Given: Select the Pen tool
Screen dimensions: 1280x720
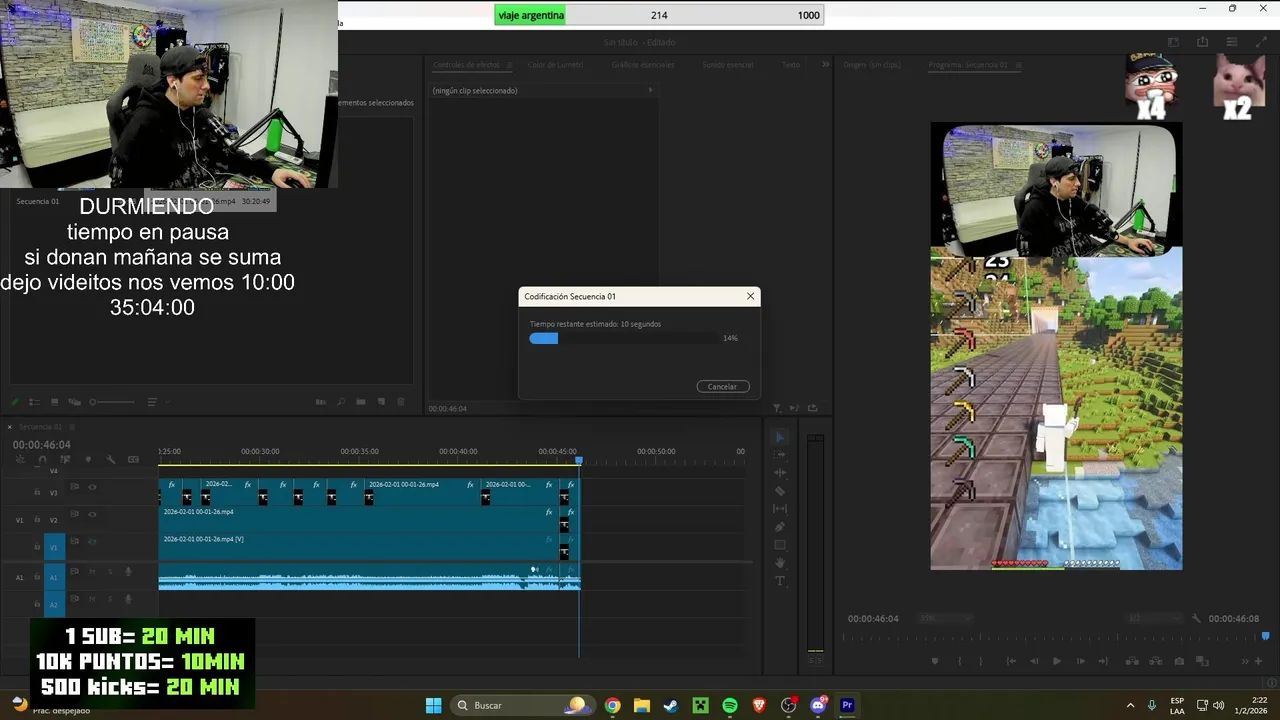Looking at the screenshot, I should coord(780,527).
